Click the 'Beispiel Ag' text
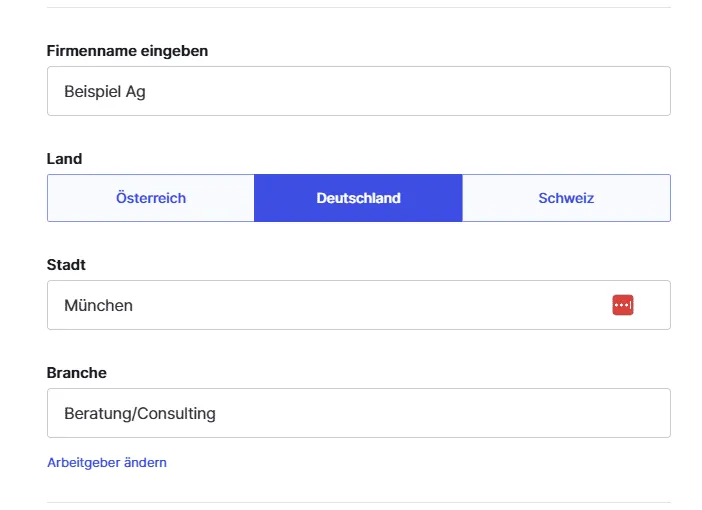702x510 pixels. click(105, 92)
